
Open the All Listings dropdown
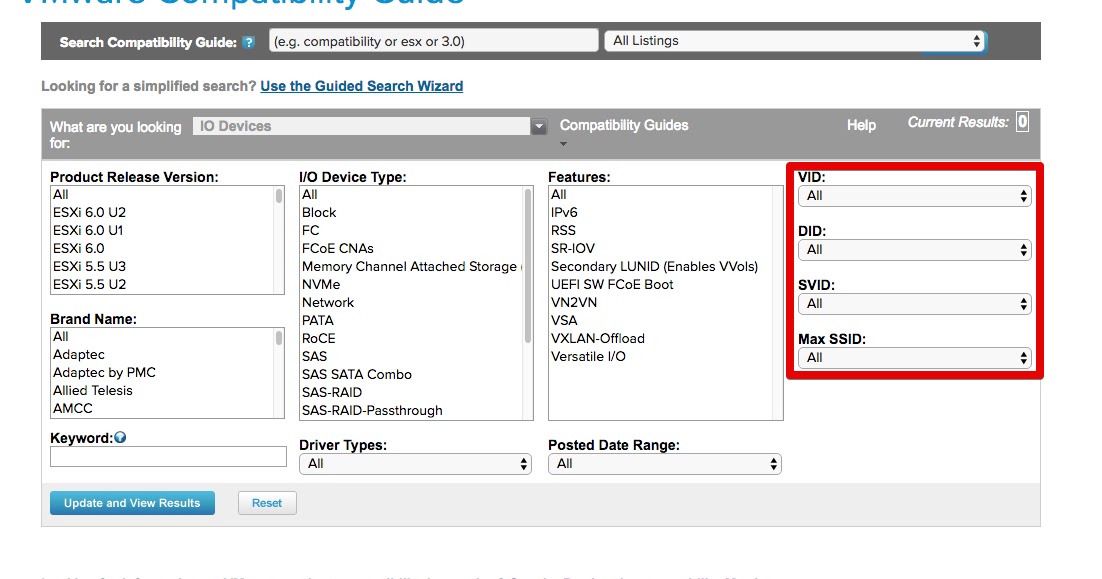pos(796,41)
